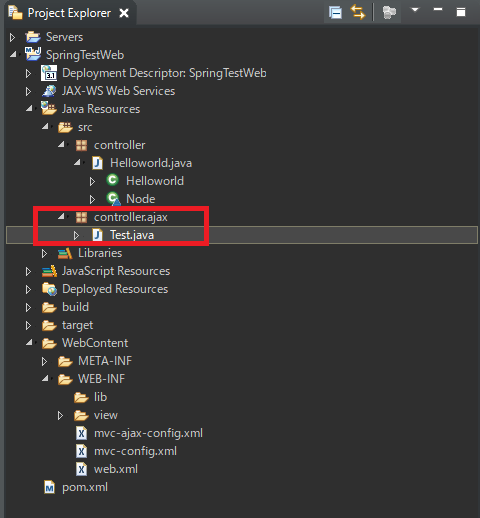
Task: Select mvc-ajax-config.xml file
Action: (x=148, y=433)
